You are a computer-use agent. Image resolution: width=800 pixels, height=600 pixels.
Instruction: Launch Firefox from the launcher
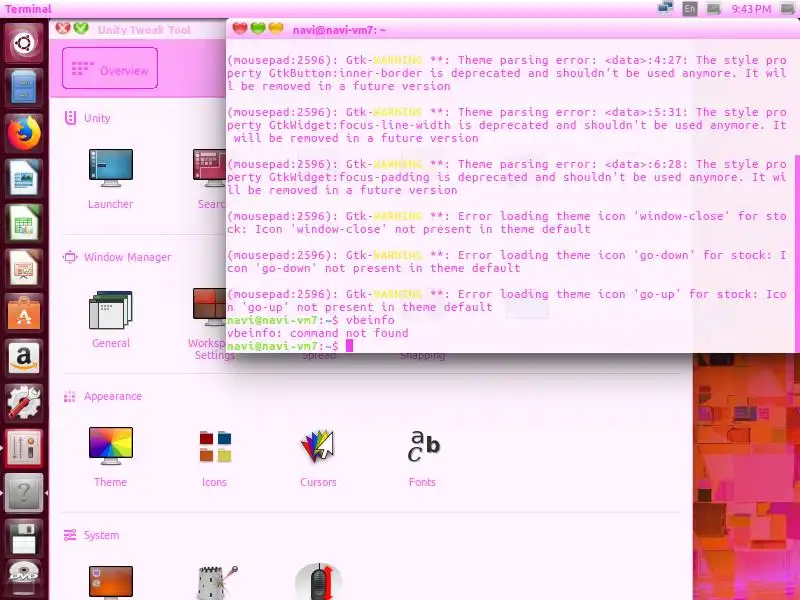point(24,133)
